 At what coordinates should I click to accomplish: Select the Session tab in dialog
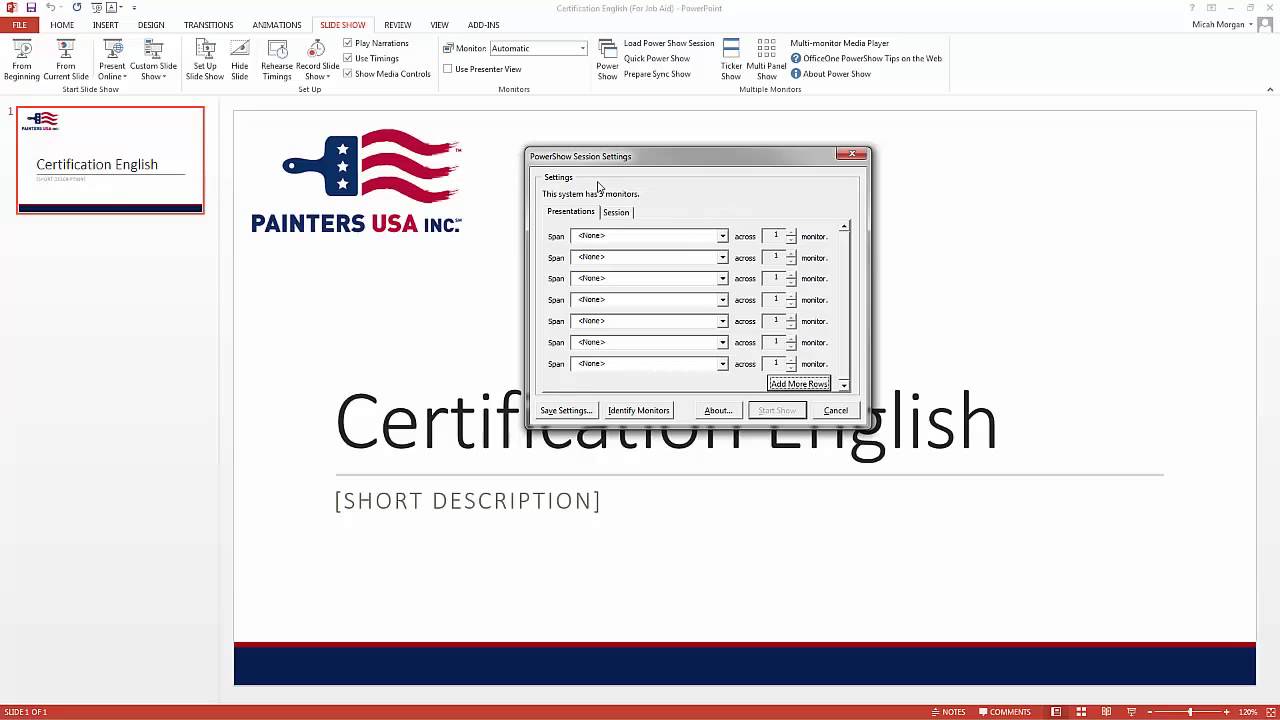(x=616, y=212)
